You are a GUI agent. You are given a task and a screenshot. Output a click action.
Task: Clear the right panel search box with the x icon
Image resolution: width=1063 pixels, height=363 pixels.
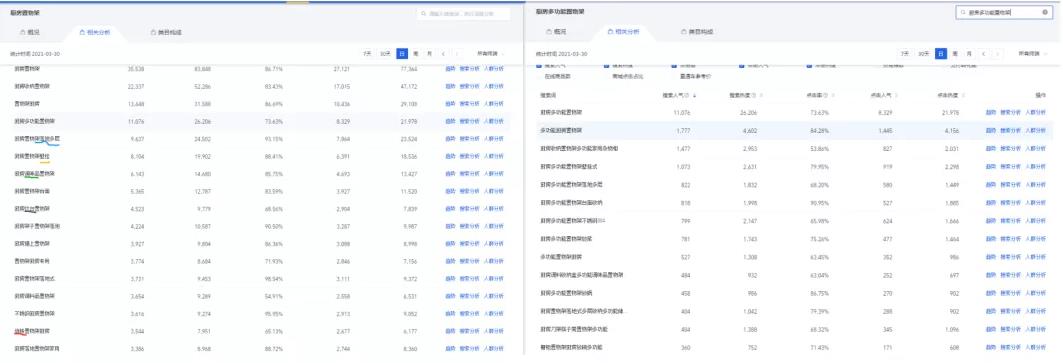1045,13
